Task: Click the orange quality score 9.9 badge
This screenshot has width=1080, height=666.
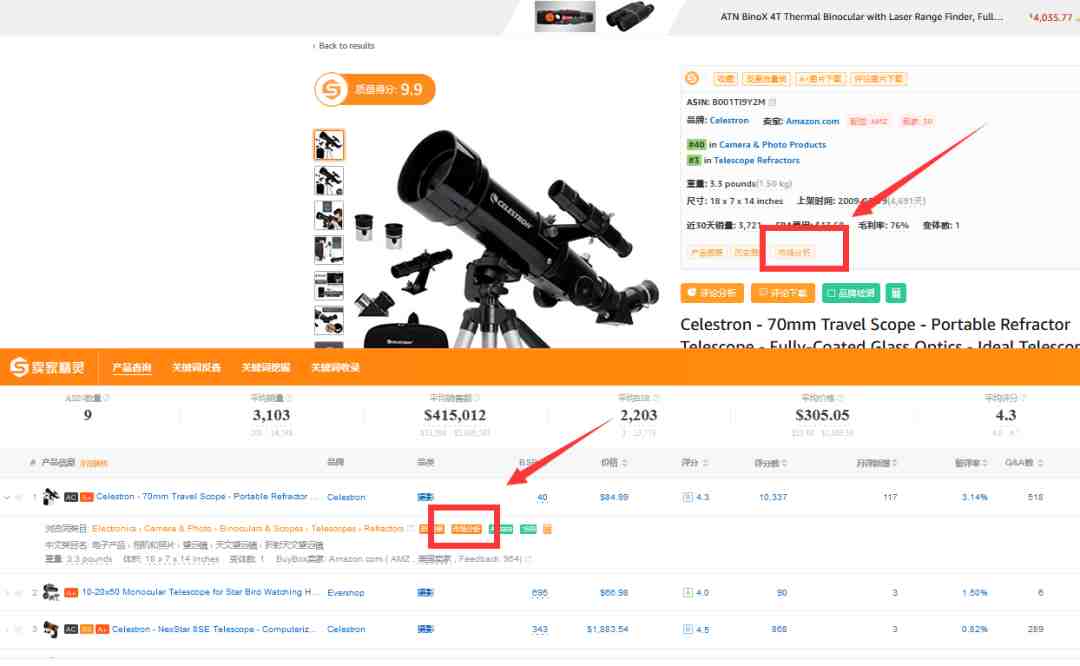Action: pyautogui.click(x=375, y=90)
